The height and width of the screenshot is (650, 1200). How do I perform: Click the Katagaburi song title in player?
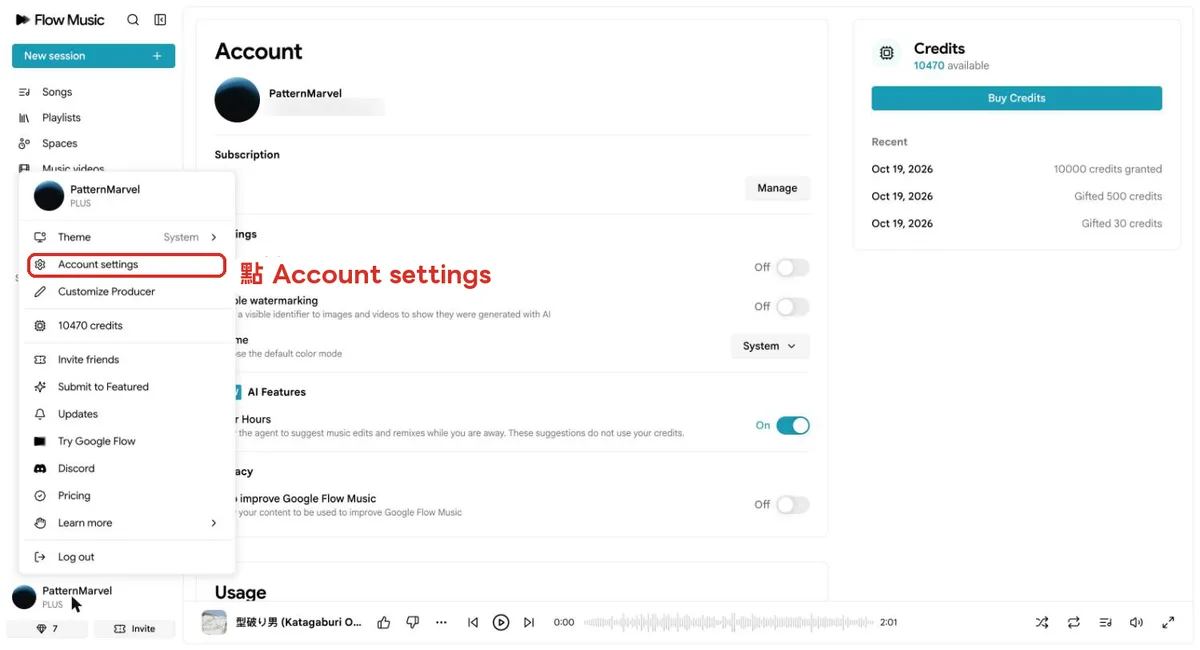pyautogui.click(x=298, y=622)
